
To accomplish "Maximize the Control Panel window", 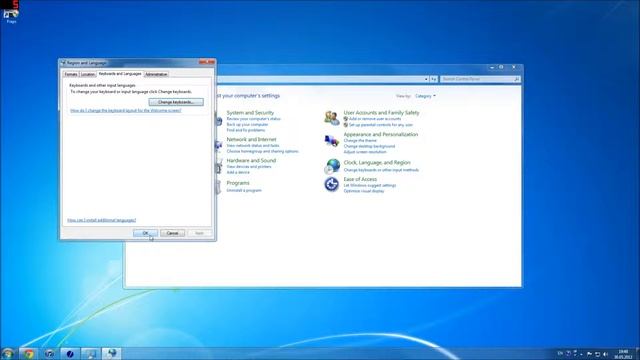I will (501, 67).
